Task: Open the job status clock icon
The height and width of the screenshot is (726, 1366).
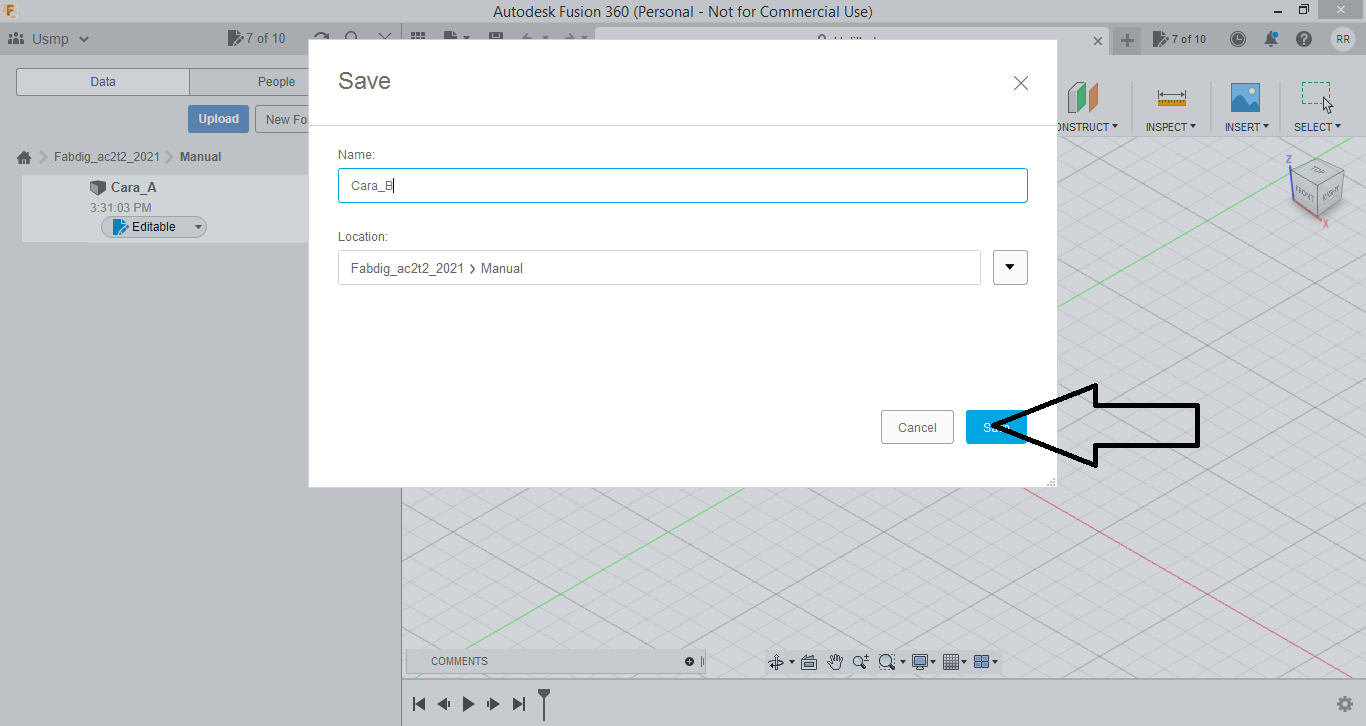Action: pos(1238,39)
